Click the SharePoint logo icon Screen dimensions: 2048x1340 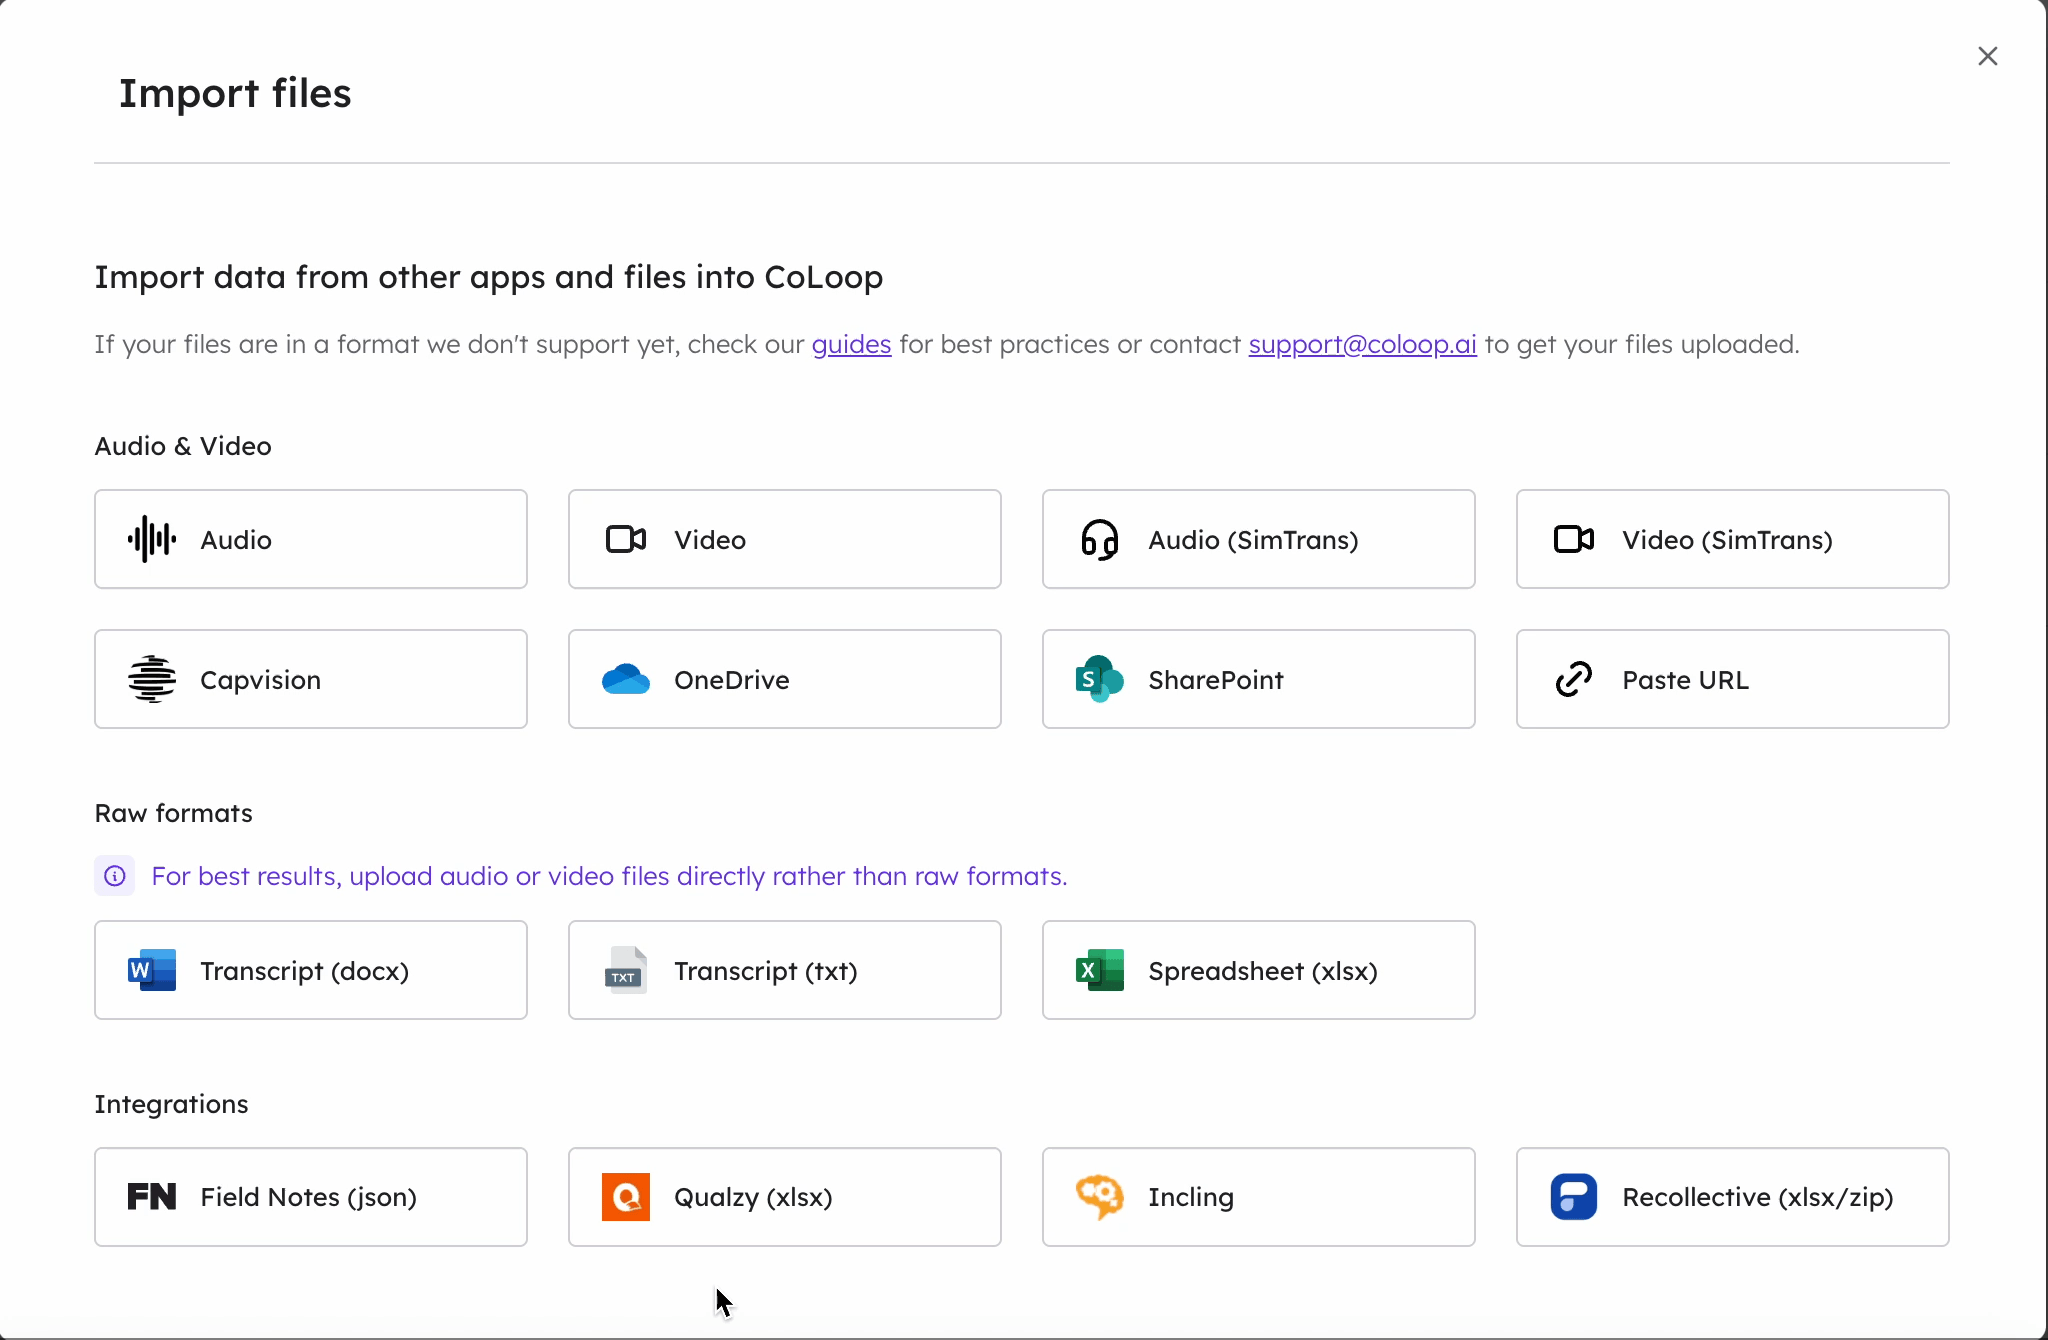pos(1099,679)
